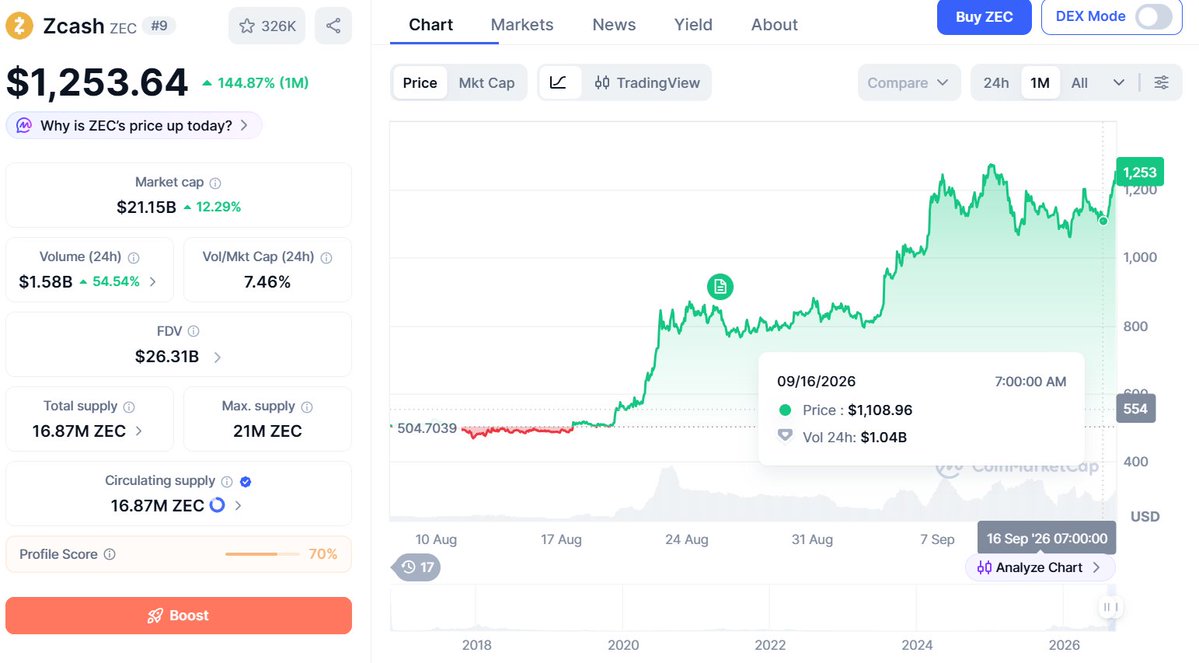The image size is (1199, 663).
Task: Select Price chart view
Action: tap(420, 83)
